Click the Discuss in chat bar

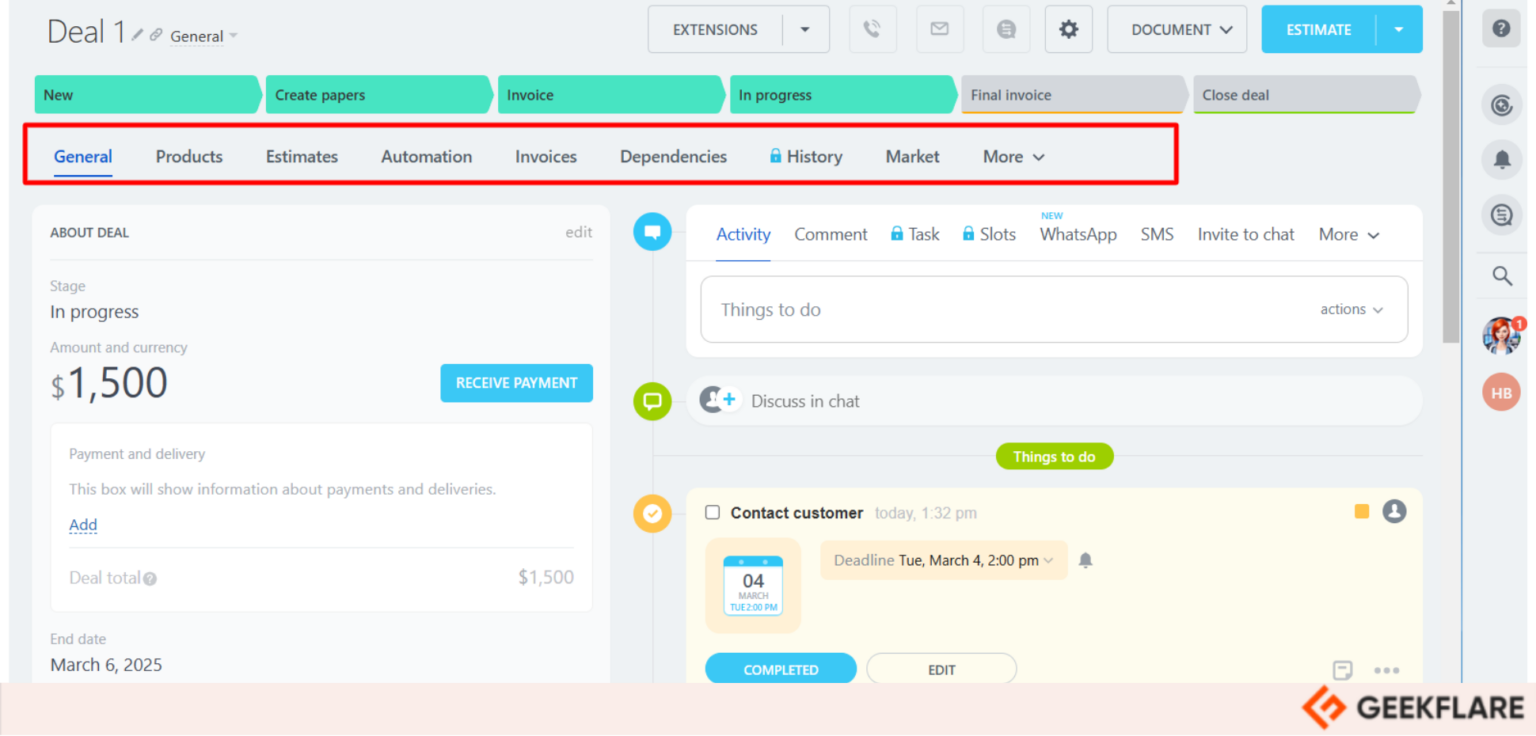(1054, 401)
